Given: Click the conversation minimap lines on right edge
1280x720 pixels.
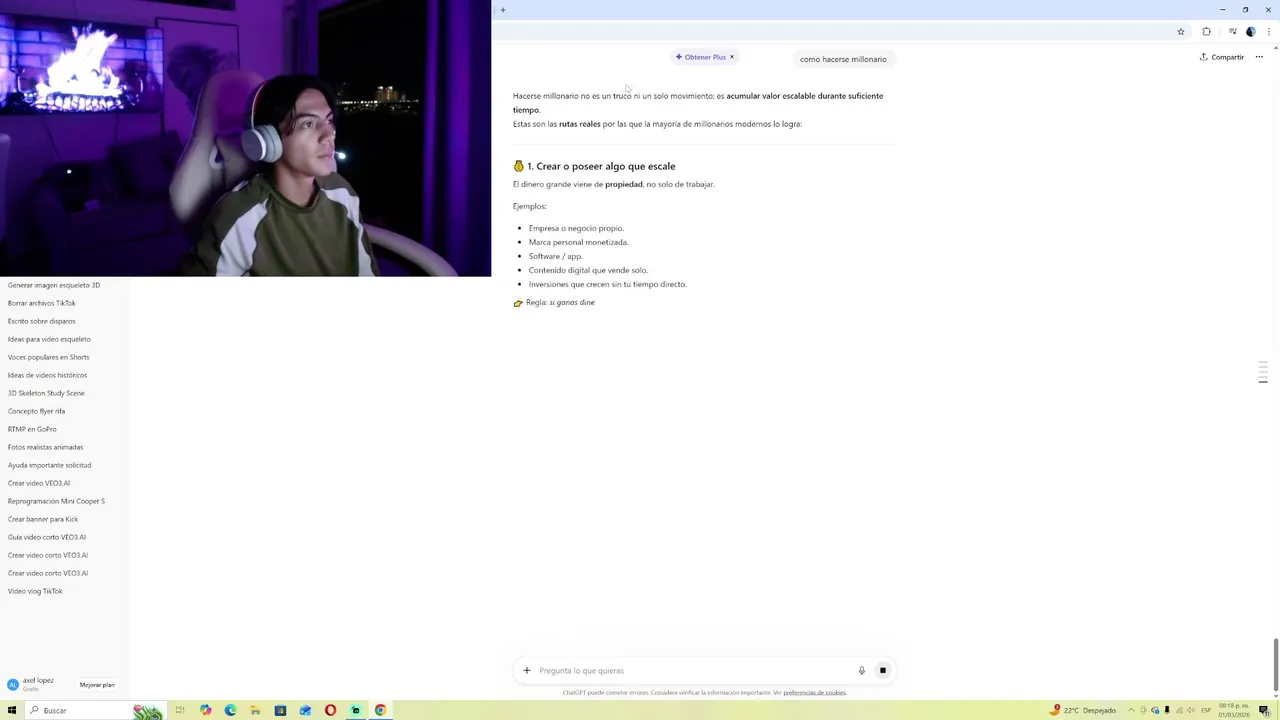Looking at the screenshot, I should 1263,372.
